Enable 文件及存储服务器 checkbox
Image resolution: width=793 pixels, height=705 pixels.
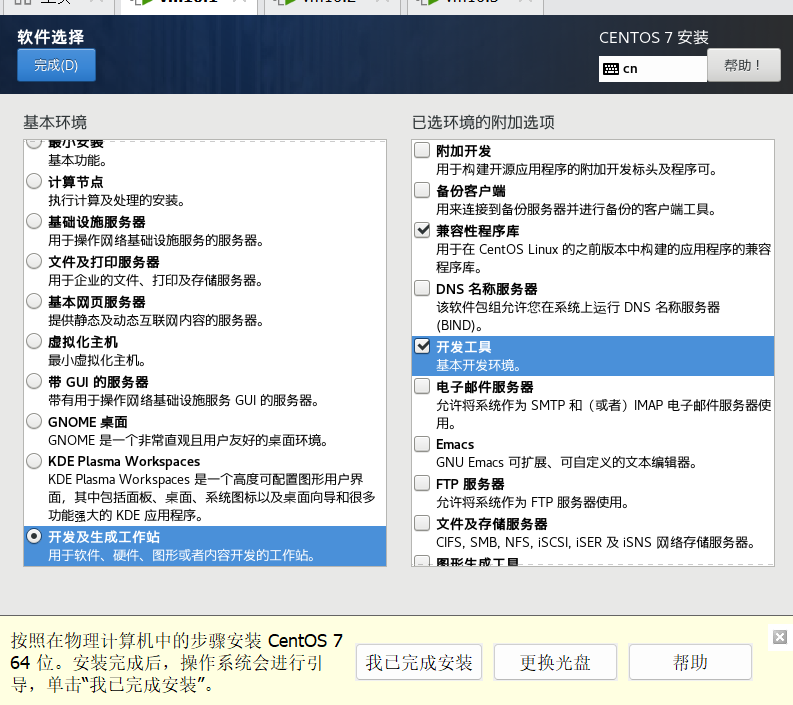pos(422,523)
